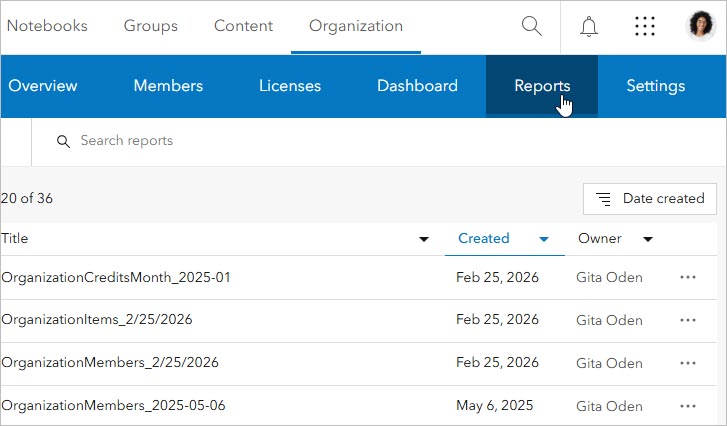Open notifications bell
This screenshot has width=727, height=426.
click(x=589, y=26)
